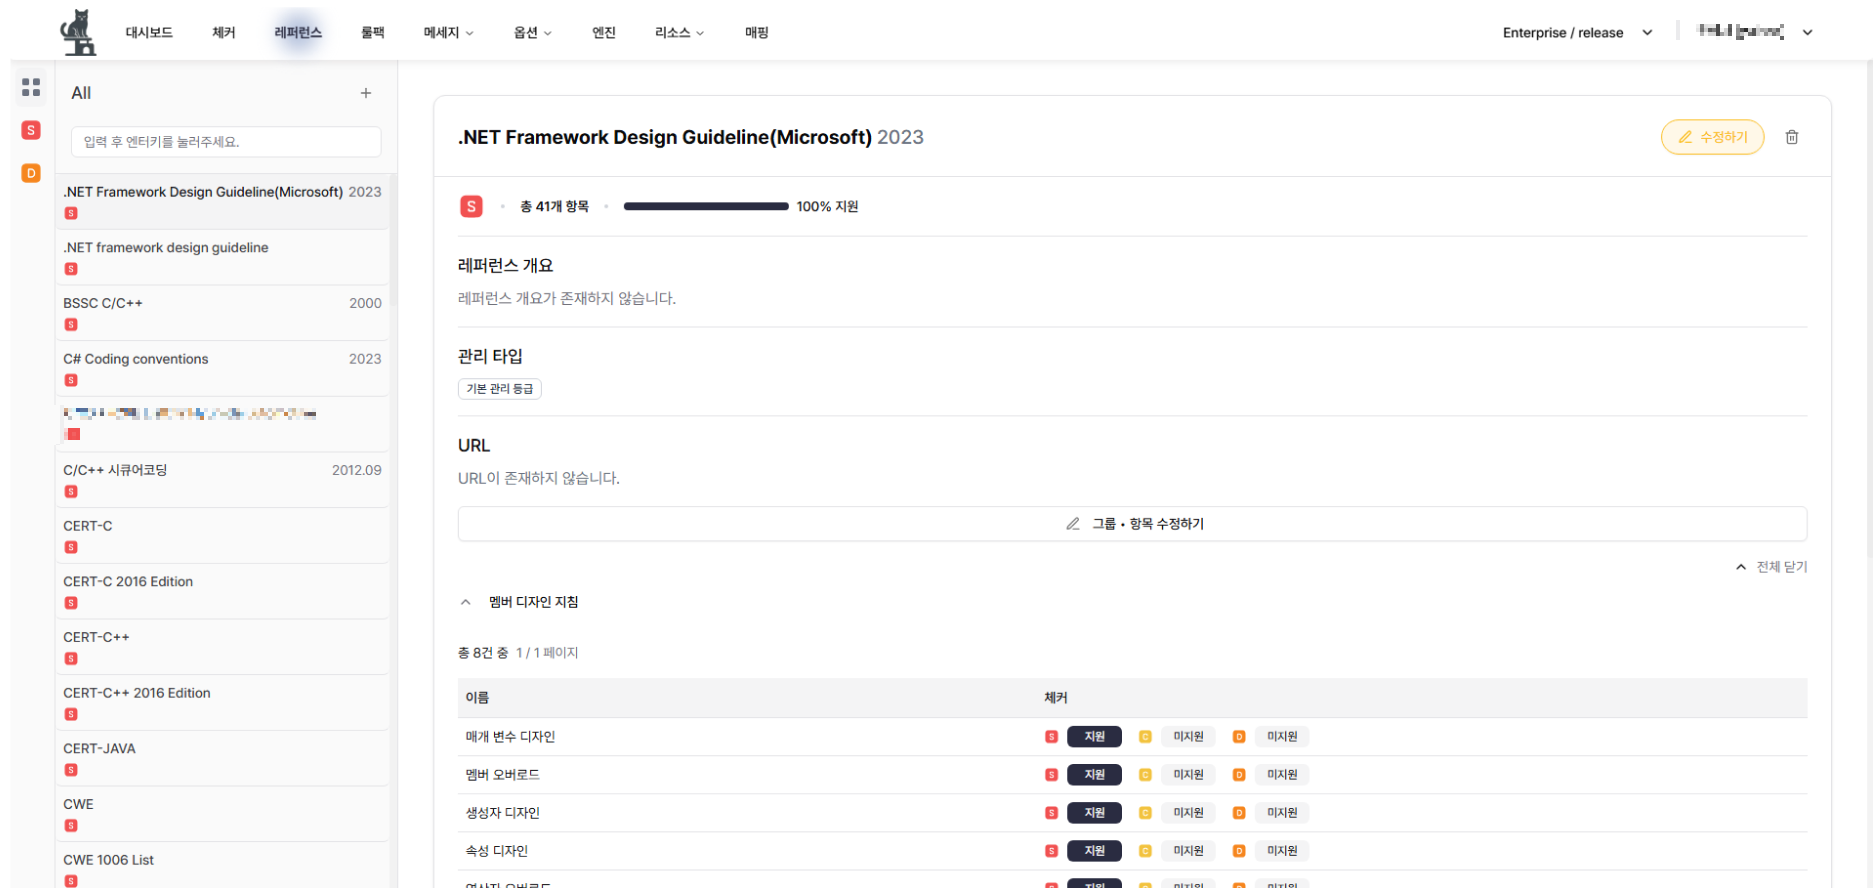The width and height of the screenshot is (1874, 888).
Task: Select C/C++ 시큐어코딩 reference
Action: coord(222,480)
